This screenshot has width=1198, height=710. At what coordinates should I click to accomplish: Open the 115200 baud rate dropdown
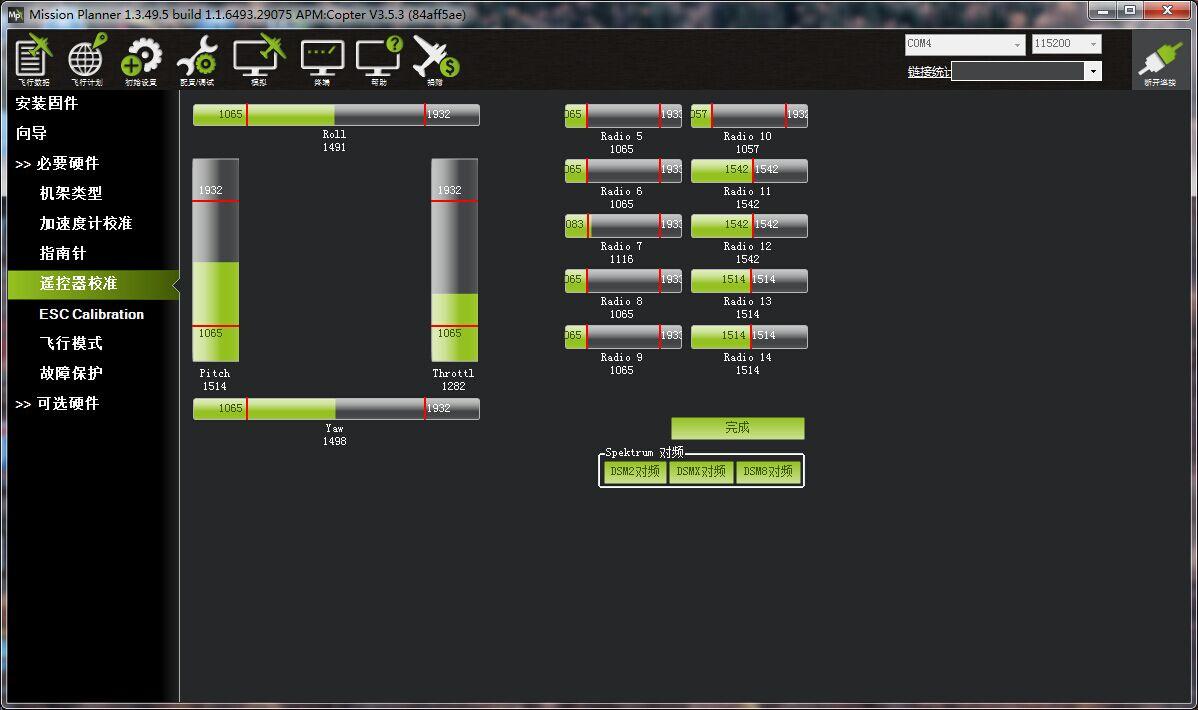pyautogui.click(x=1093, y=45)
